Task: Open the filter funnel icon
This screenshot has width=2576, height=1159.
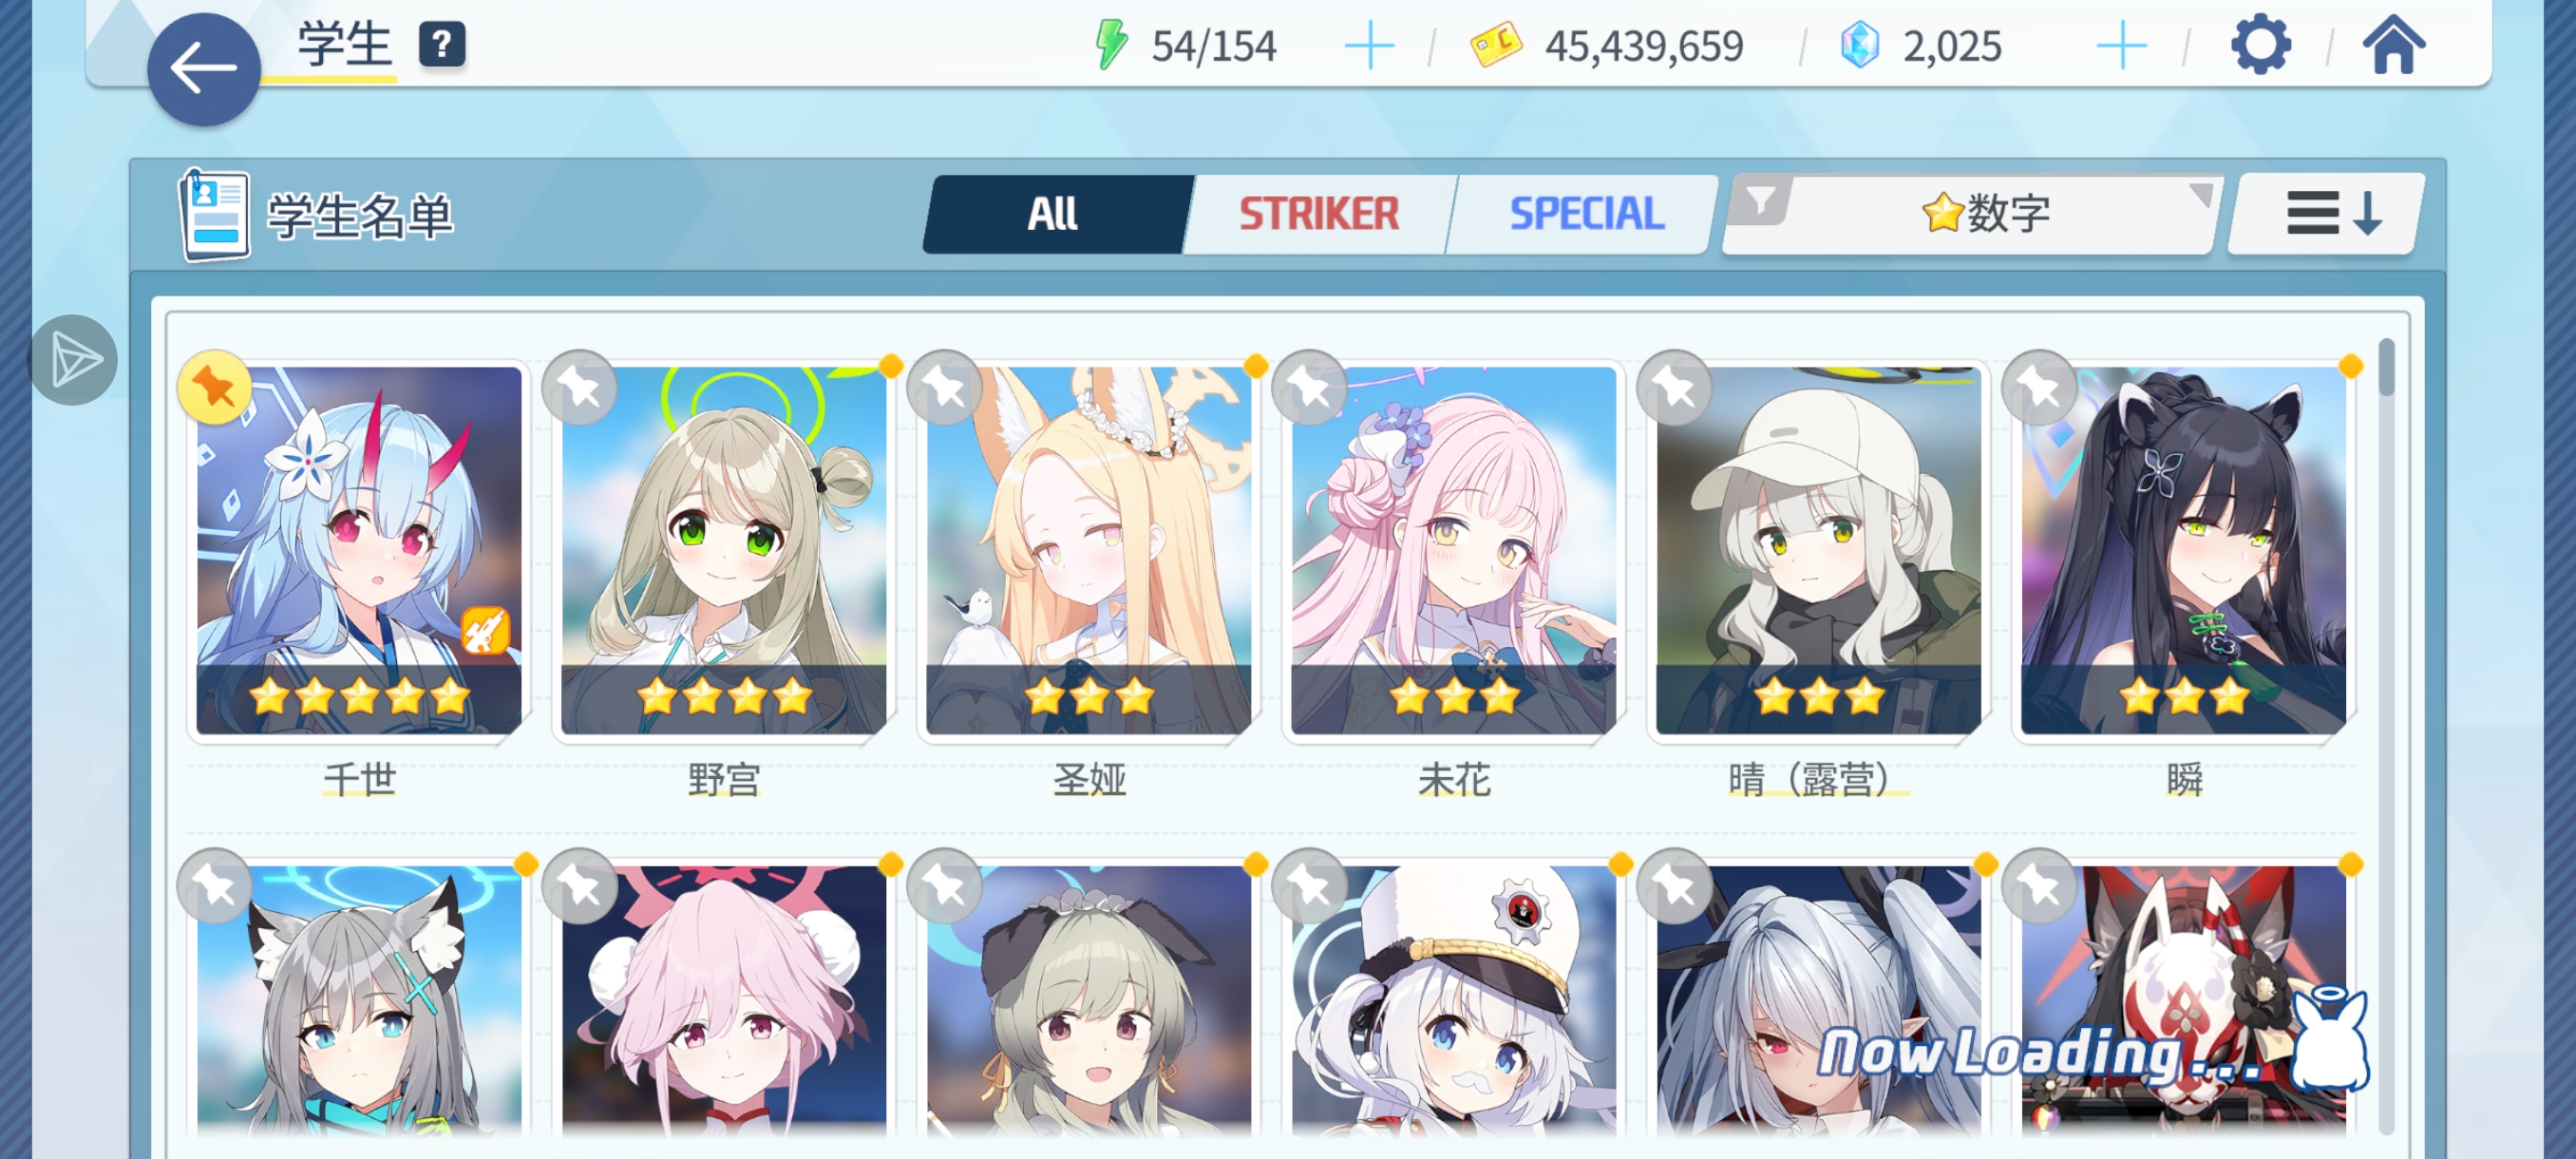Action: [x=1761, y=201]
